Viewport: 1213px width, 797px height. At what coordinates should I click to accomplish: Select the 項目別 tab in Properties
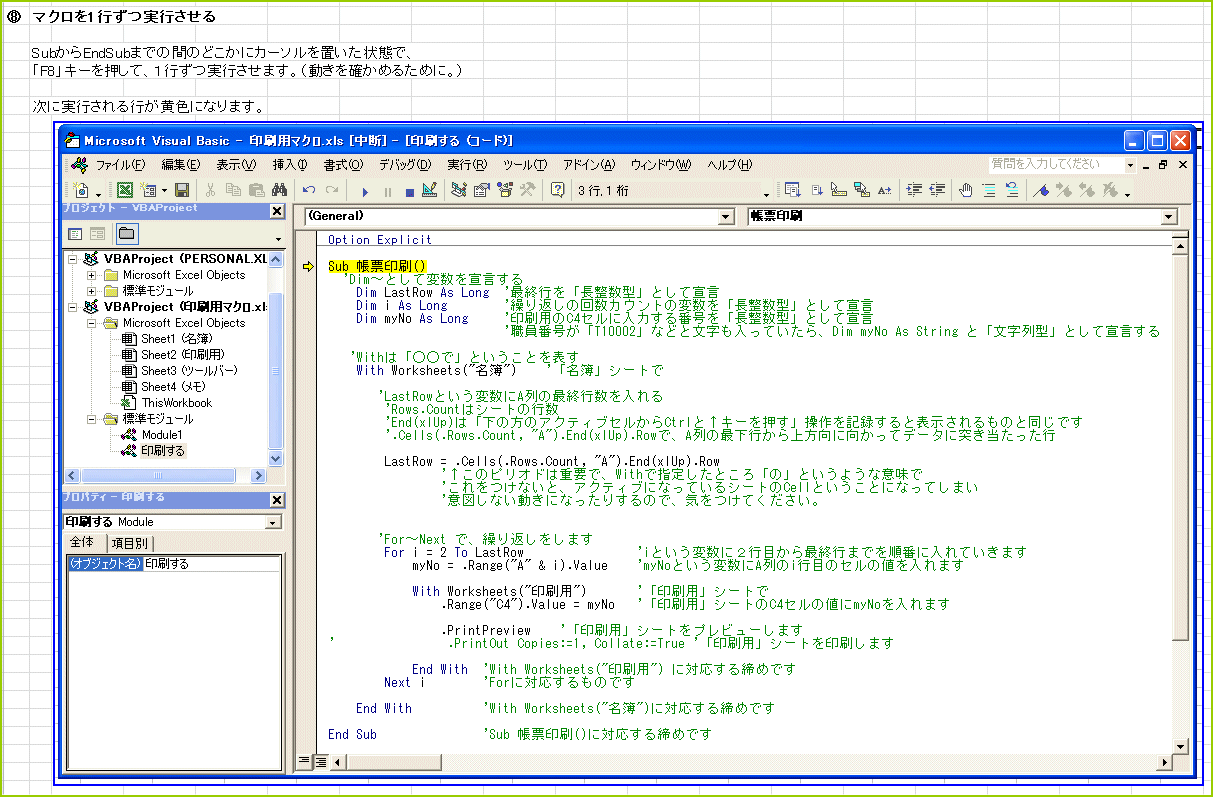pos(128,543)
